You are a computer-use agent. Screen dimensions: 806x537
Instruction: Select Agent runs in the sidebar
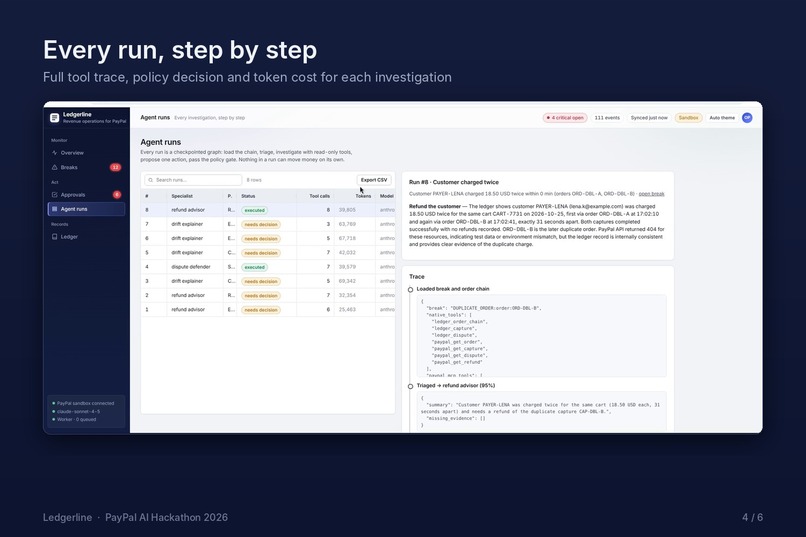point(86,209)
